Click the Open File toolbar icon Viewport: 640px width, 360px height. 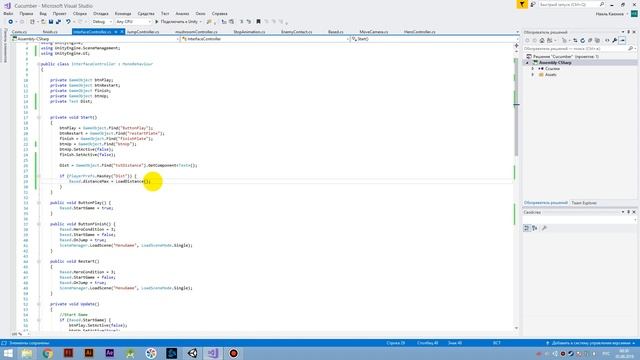(43, 22)
